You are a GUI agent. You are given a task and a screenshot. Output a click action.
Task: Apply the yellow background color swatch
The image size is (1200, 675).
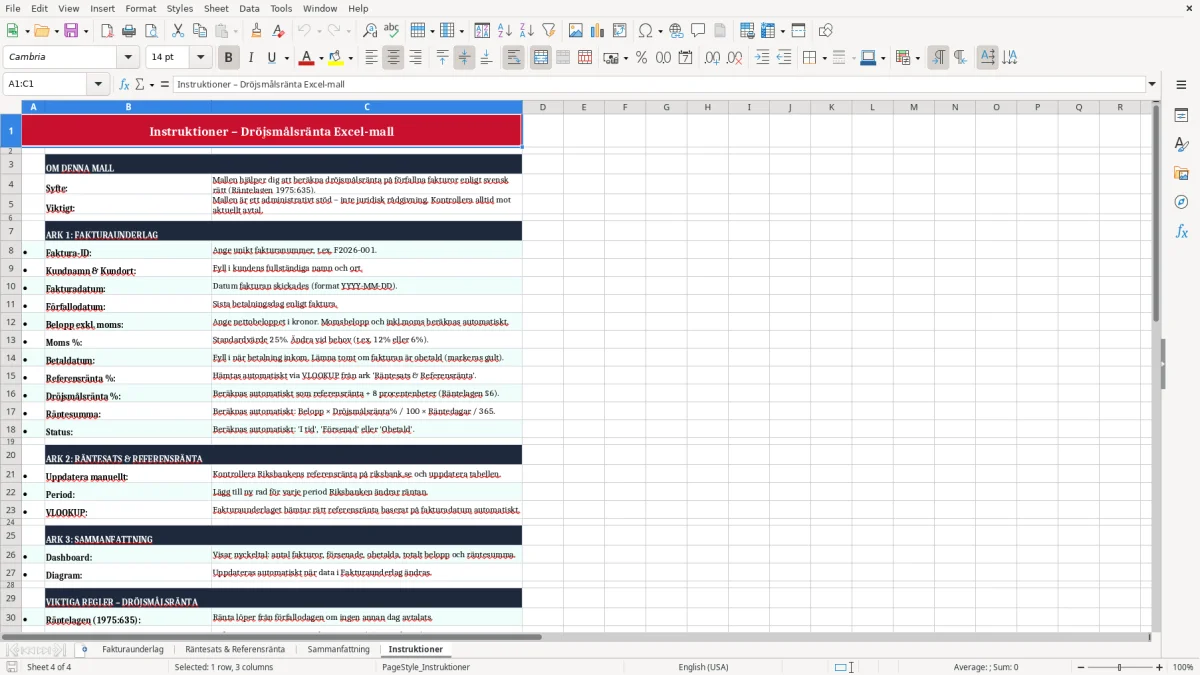336,58
